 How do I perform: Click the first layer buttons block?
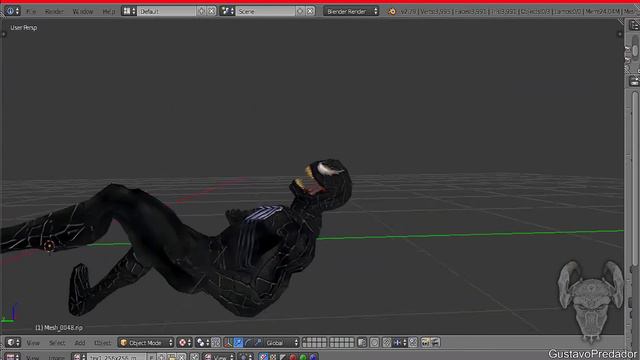coord(314,342)
